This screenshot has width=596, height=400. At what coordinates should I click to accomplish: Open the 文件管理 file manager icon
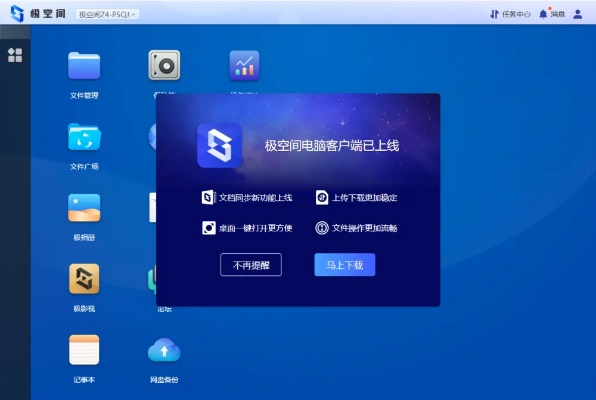click(84, 66)
